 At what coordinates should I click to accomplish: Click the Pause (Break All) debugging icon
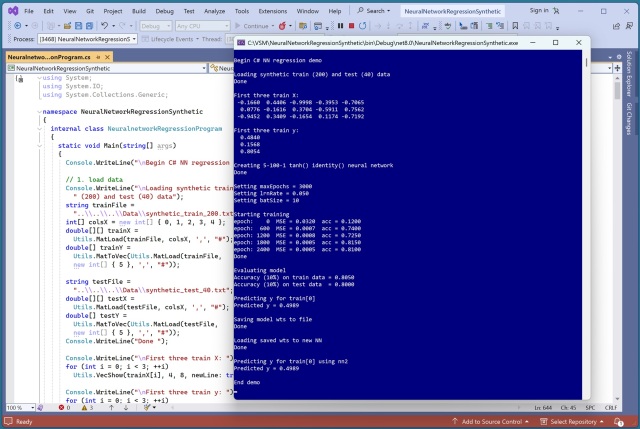click(x=340, y=26)
